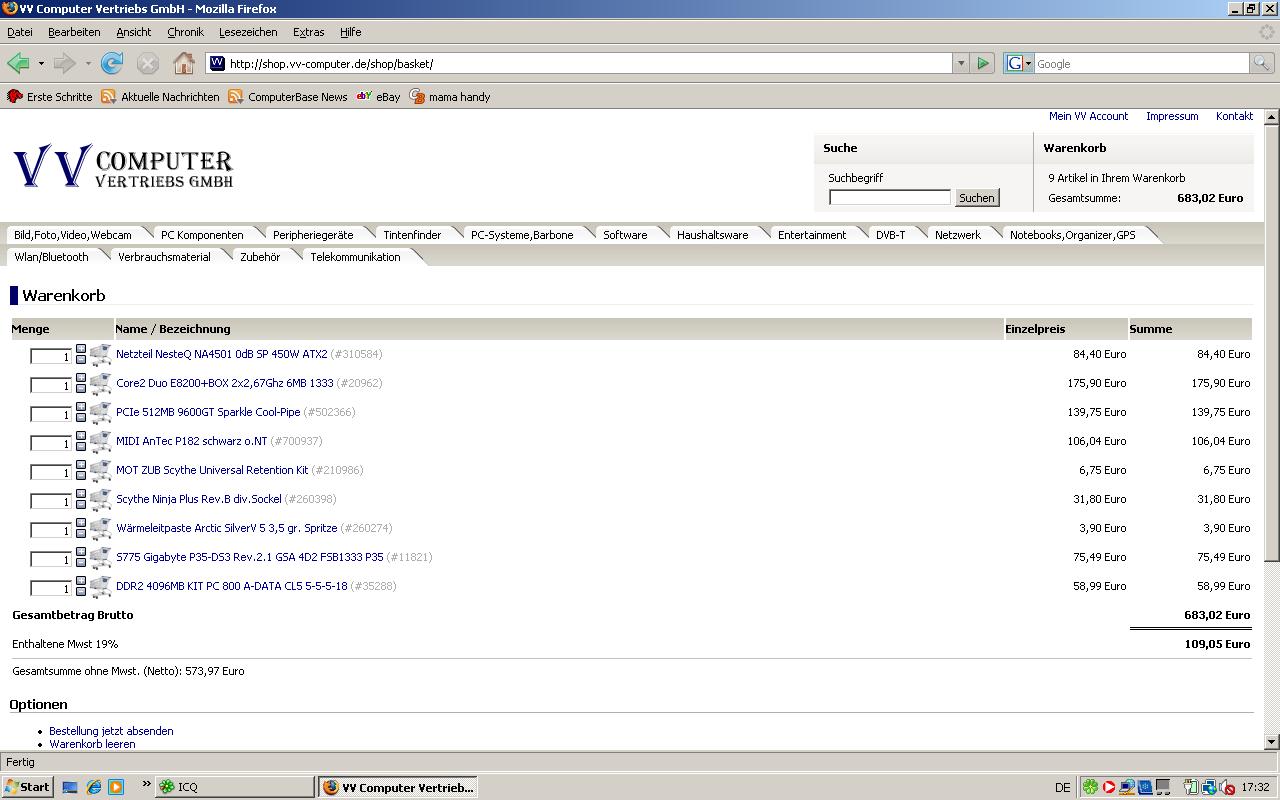Click the cart icon for Scythe Ninja Plus

100,500
